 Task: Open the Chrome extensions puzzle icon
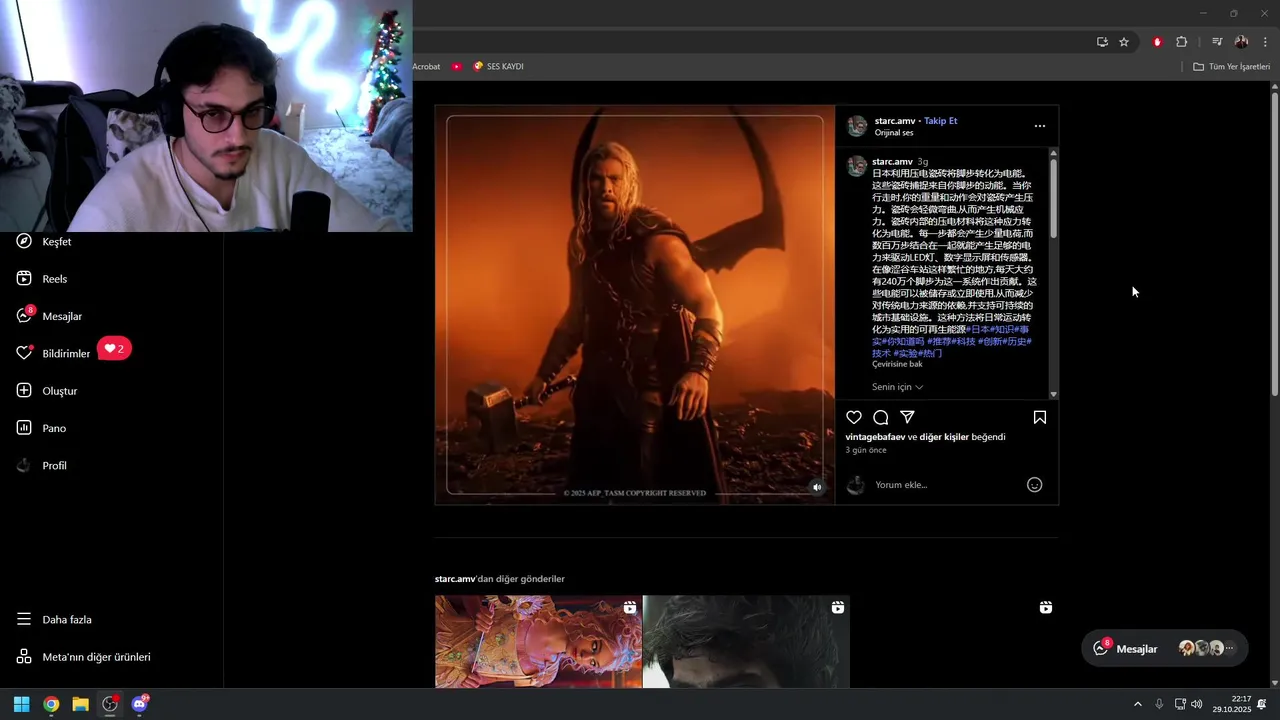coord(1182,42)
